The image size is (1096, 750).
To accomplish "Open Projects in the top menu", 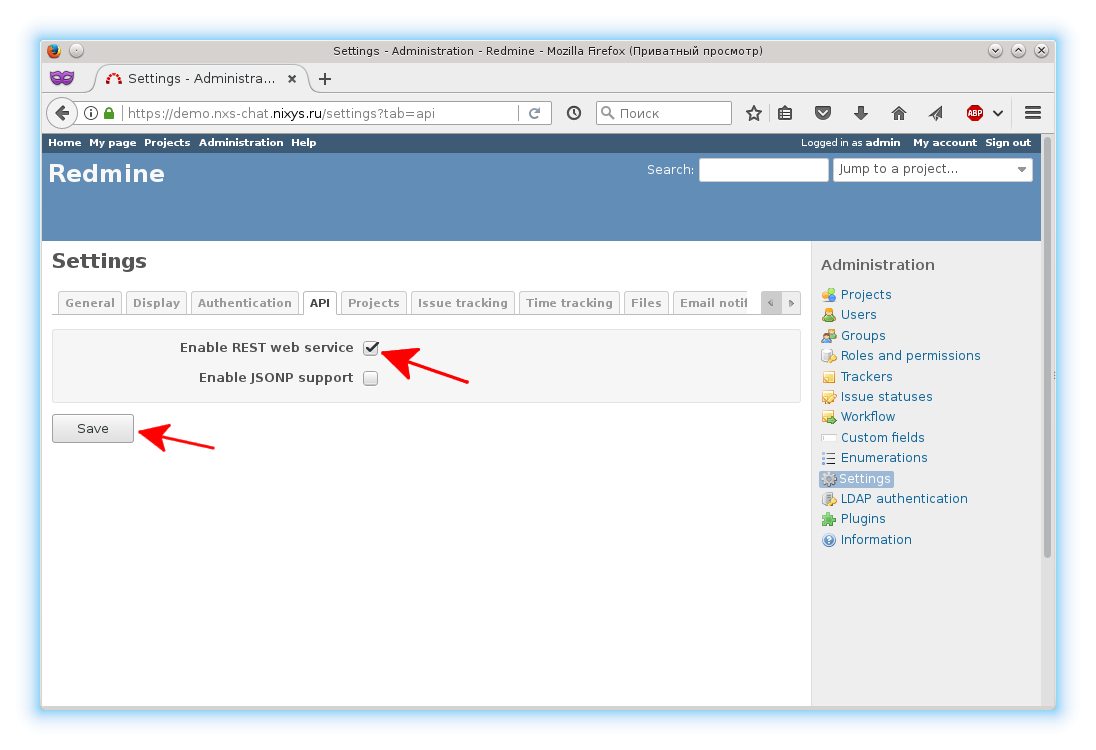I will 167,143.
